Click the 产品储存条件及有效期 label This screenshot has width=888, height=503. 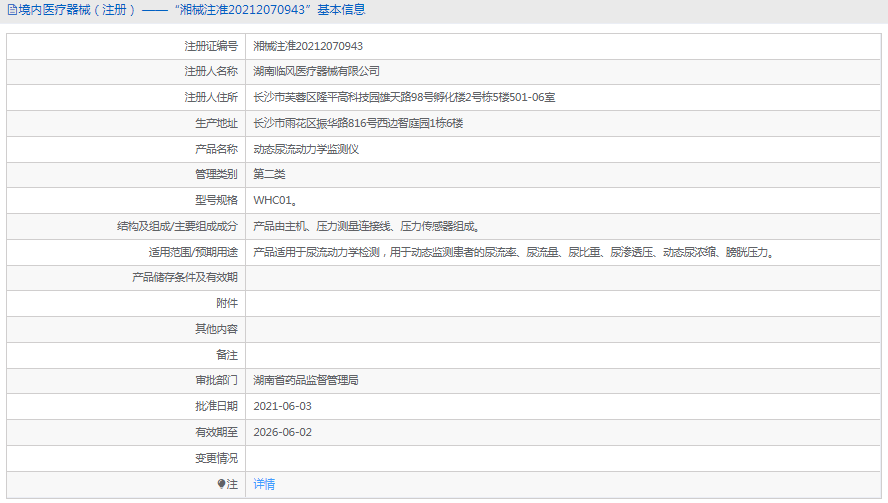(185, 278)
